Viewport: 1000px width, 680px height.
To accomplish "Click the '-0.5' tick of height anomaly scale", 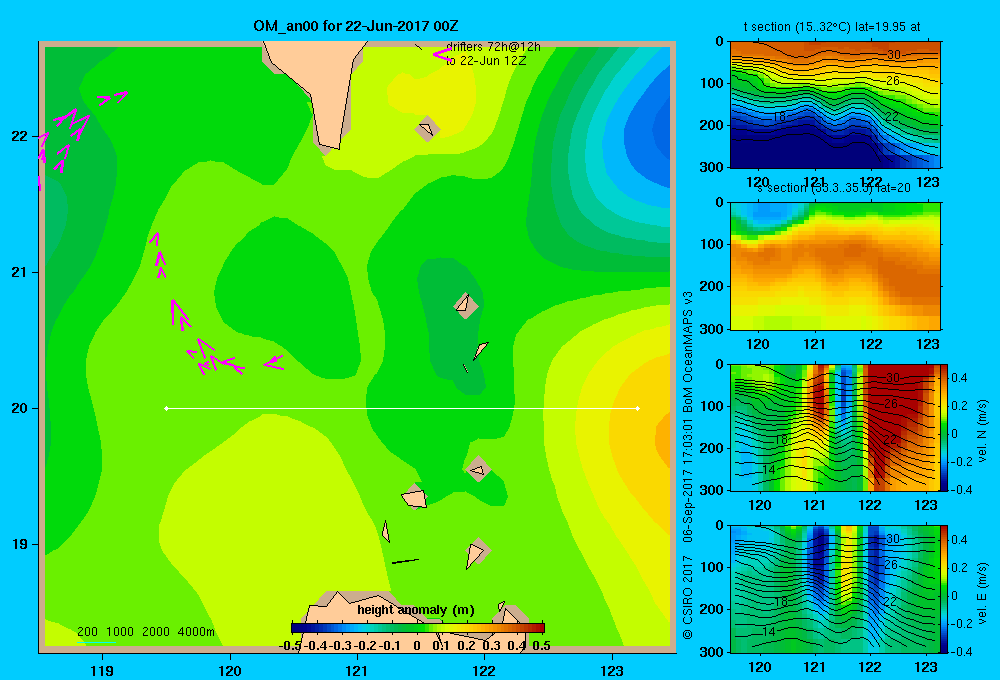I will click(x=290, y=646).
